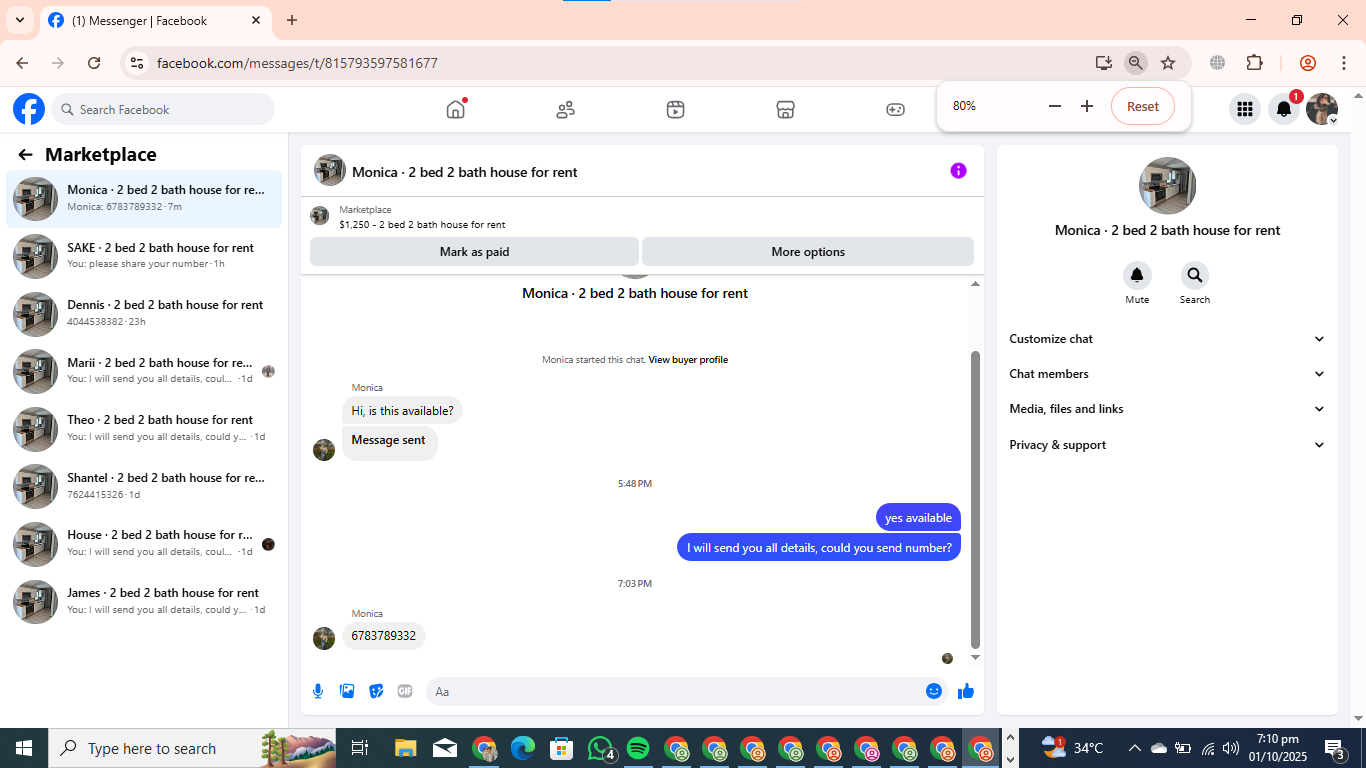Choose a GIF from the GIF icon
Image resolution: width=1366 pixels, height=768 pixels.
tap(405, 691)
